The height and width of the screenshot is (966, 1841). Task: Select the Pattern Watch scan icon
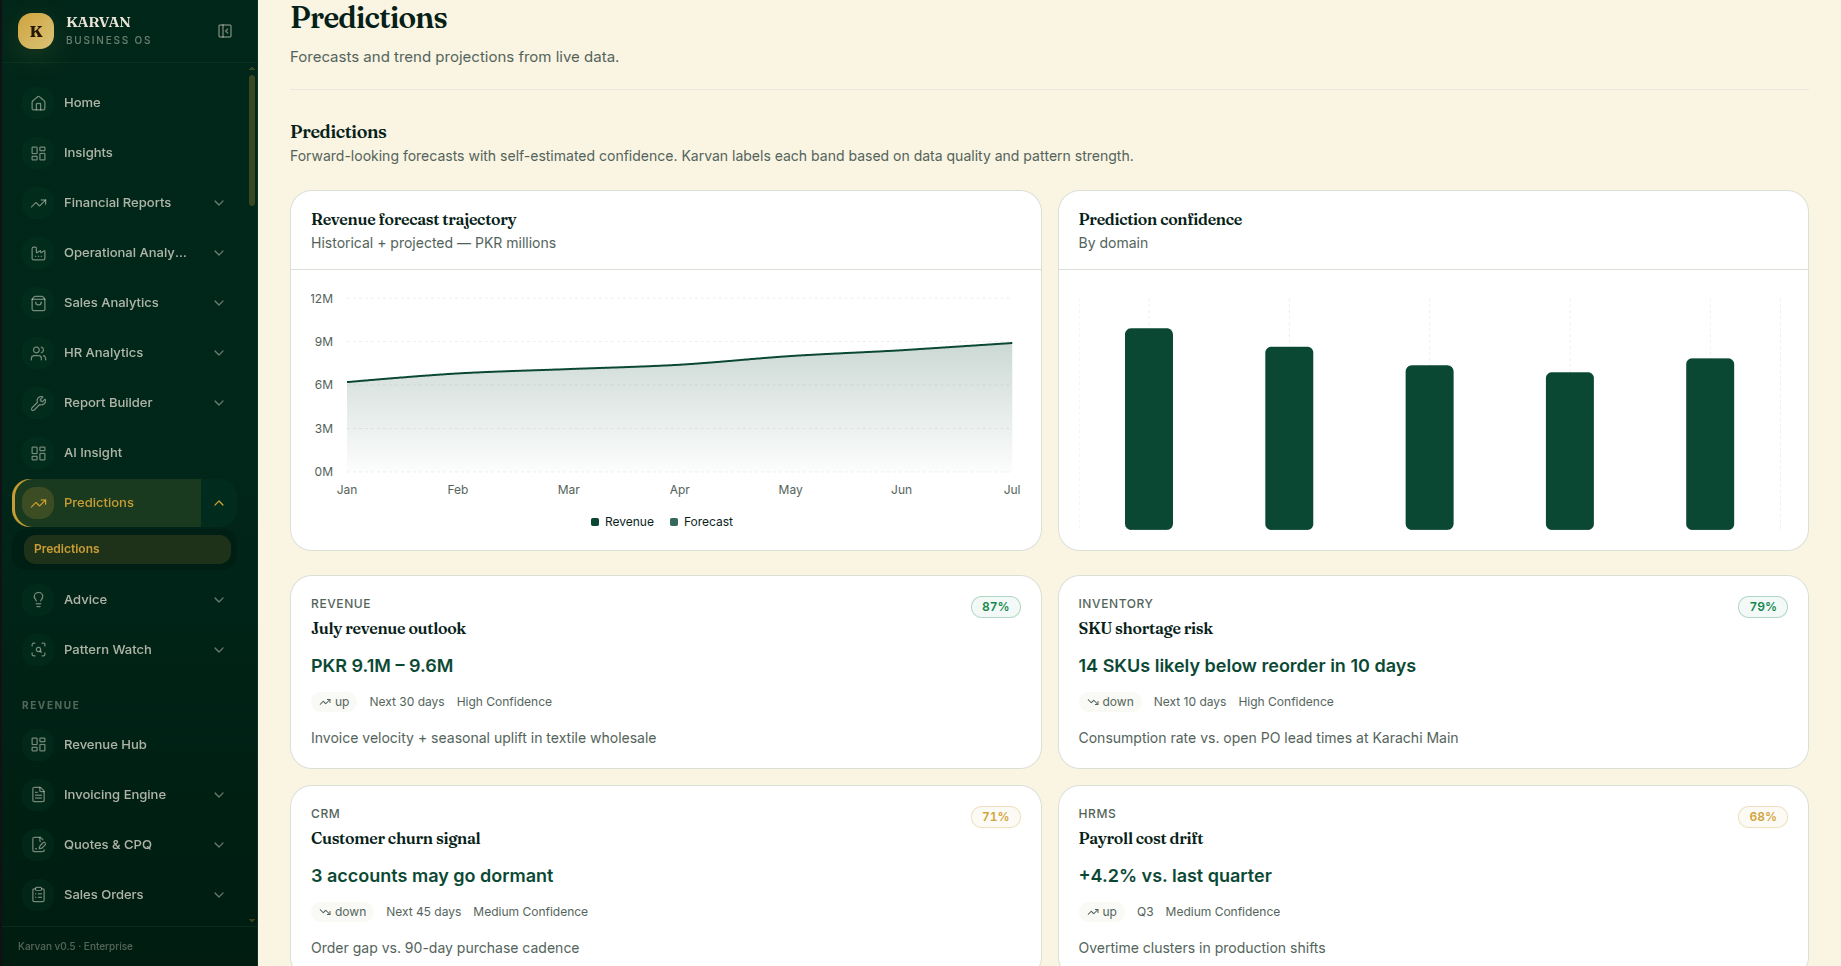pos(38,650)
